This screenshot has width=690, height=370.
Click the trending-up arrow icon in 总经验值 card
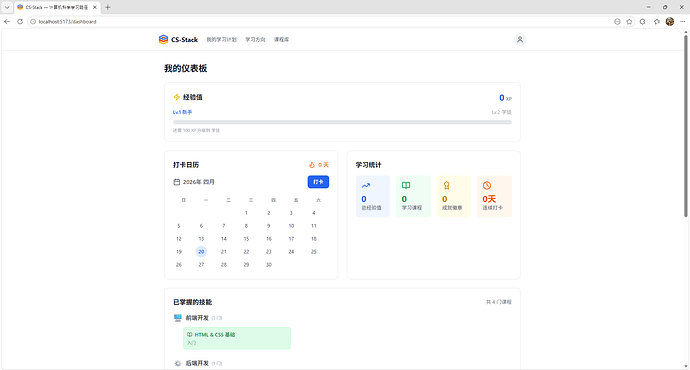coord(366,186)
